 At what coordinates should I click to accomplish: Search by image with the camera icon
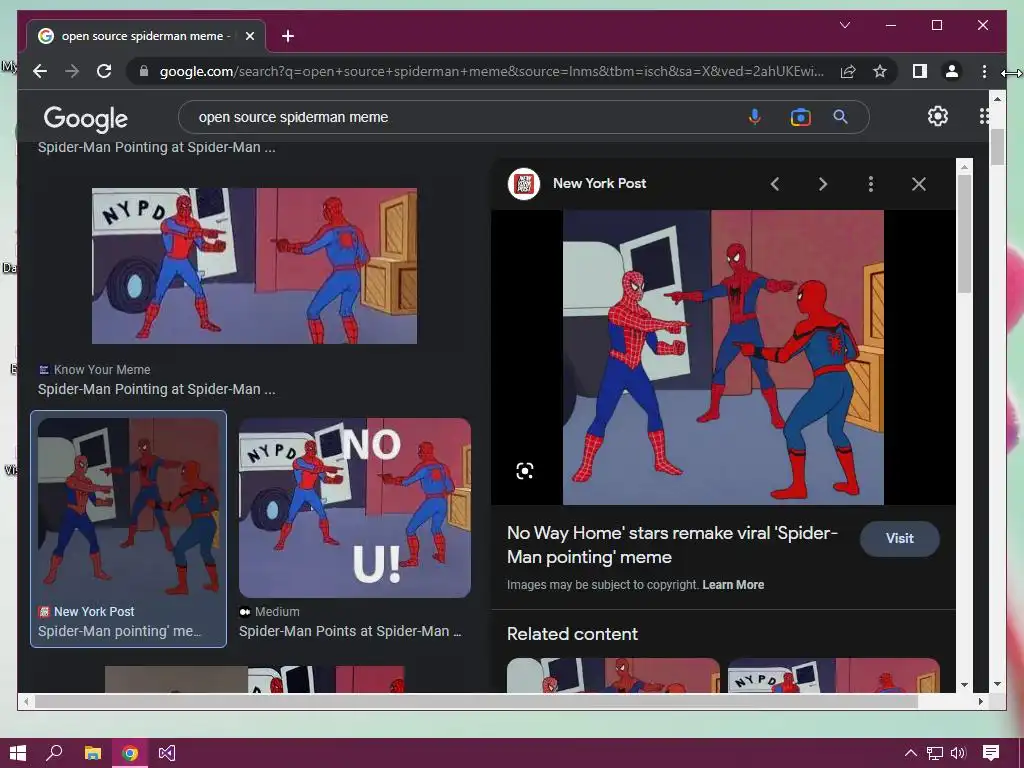click(x=801, y=117)
